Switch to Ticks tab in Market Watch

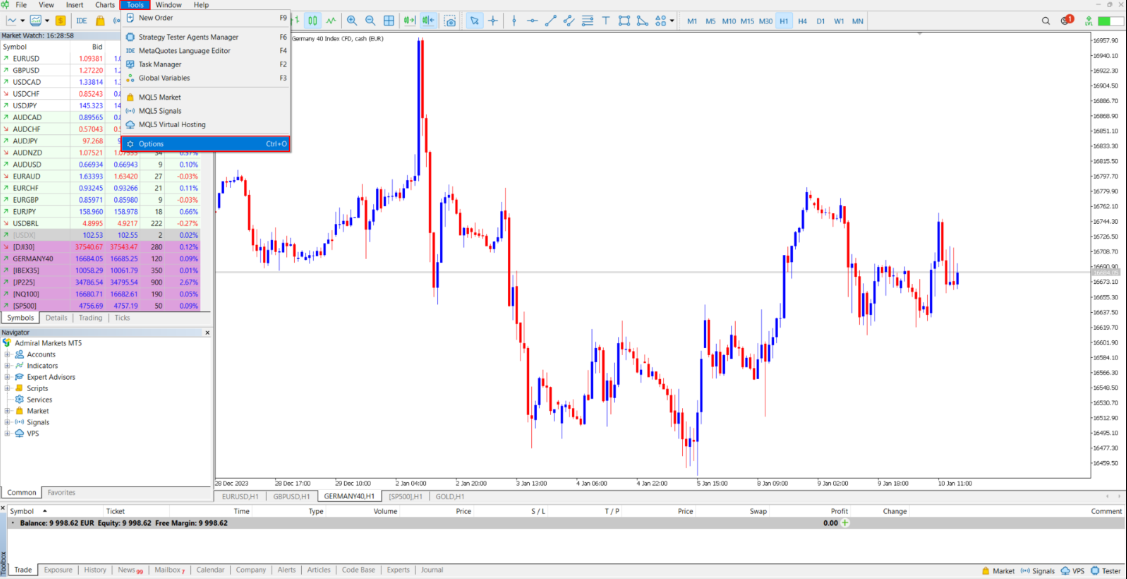pyautogui.click(x=122, y=318)
